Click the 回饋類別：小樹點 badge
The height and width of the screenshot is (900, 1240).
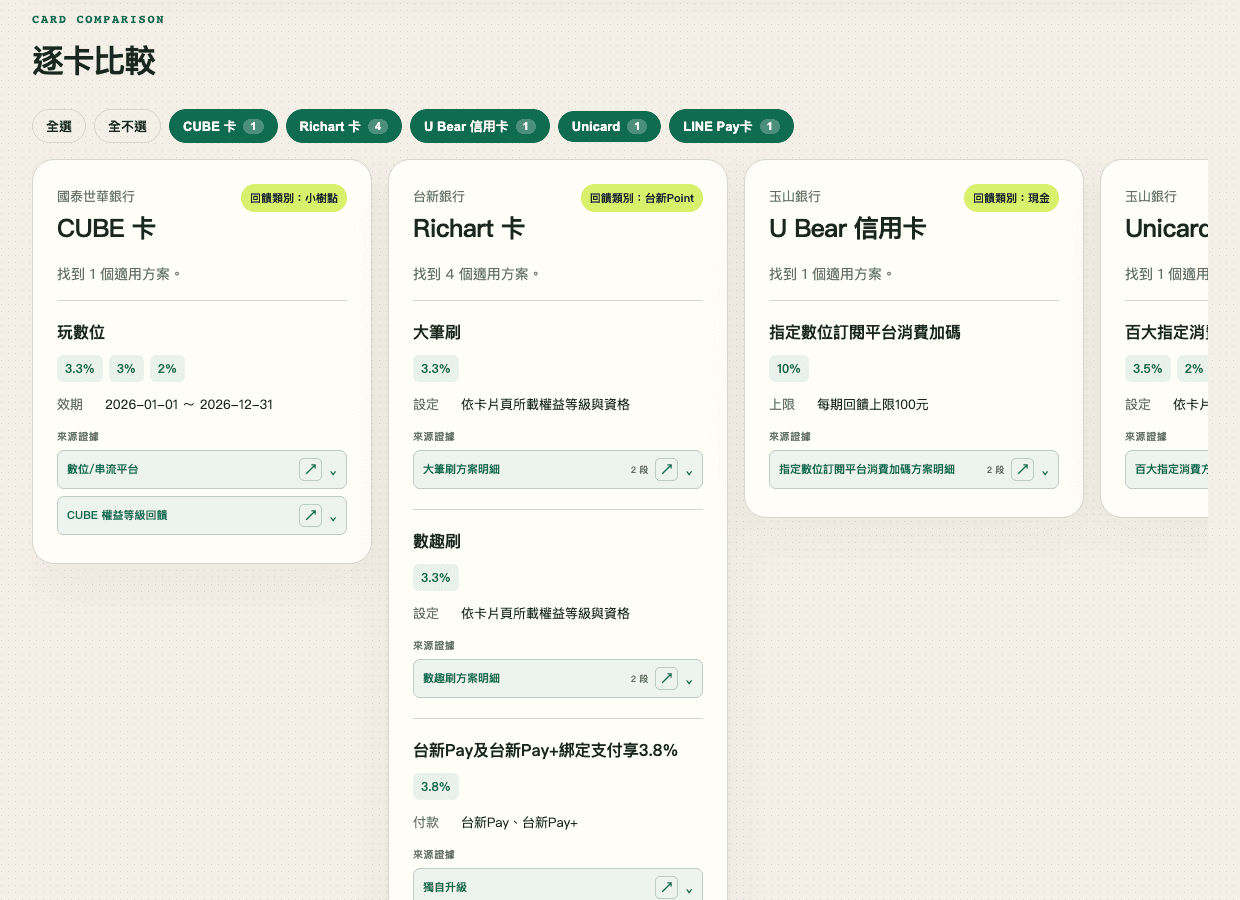tap(294, 198)
